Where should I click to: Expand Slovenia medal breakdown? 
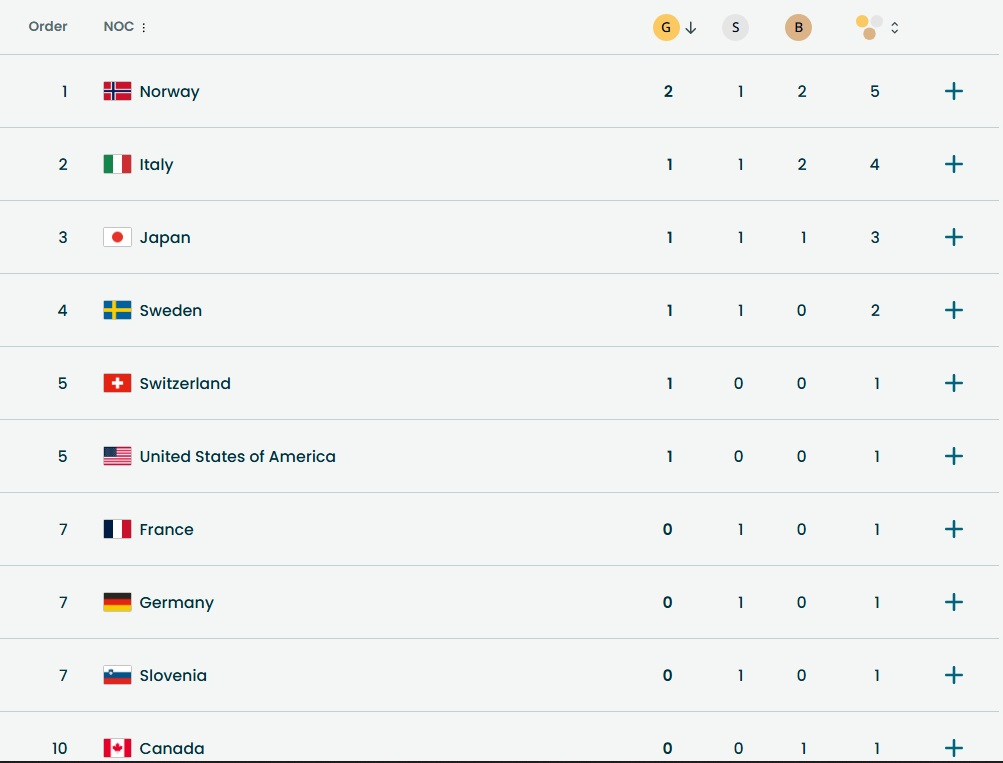click(954, 675)
